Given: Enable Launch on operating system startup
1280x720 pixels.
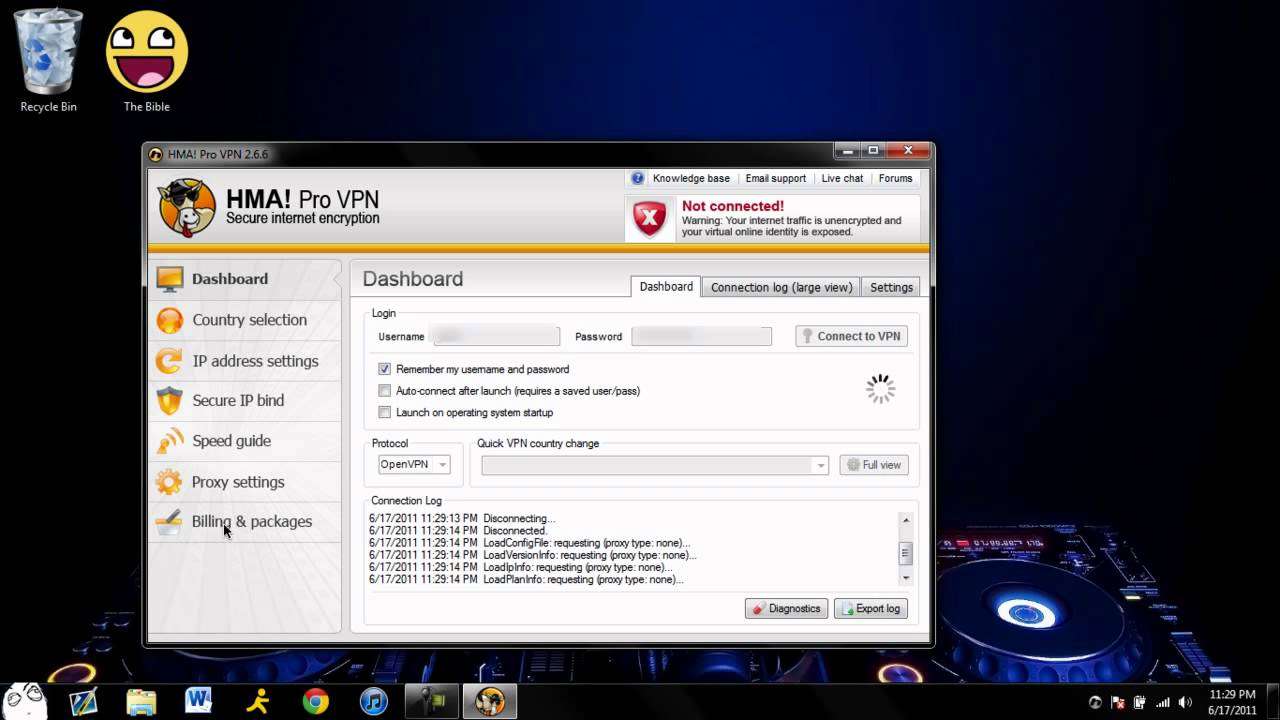Looking at the screenshot, I should pyautogui.click(x=384, y=412).
